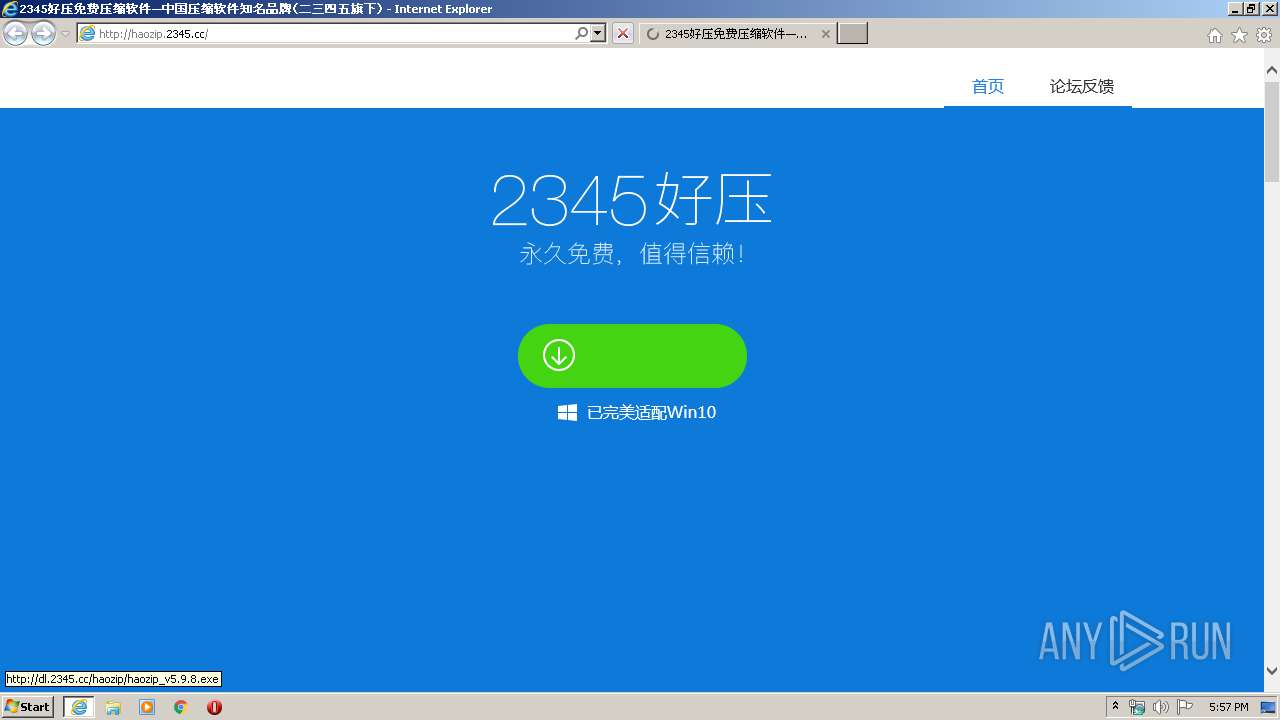Image resolution: width=1280 pixels, height=720 pixels.
Task: Open the recent pages dropdown arrow
Action: 65,34
